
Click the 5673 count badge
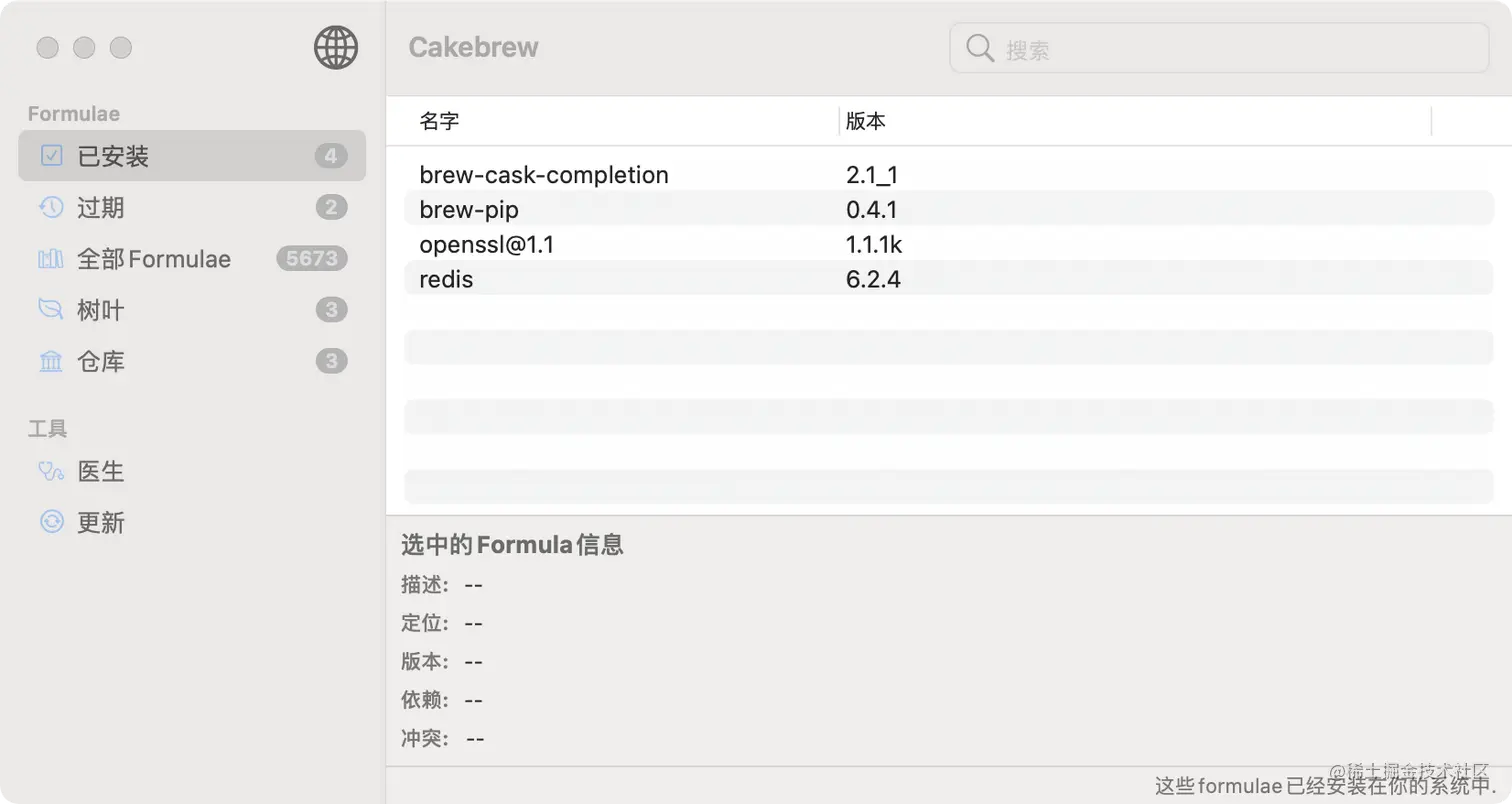[x=311, y=258]
